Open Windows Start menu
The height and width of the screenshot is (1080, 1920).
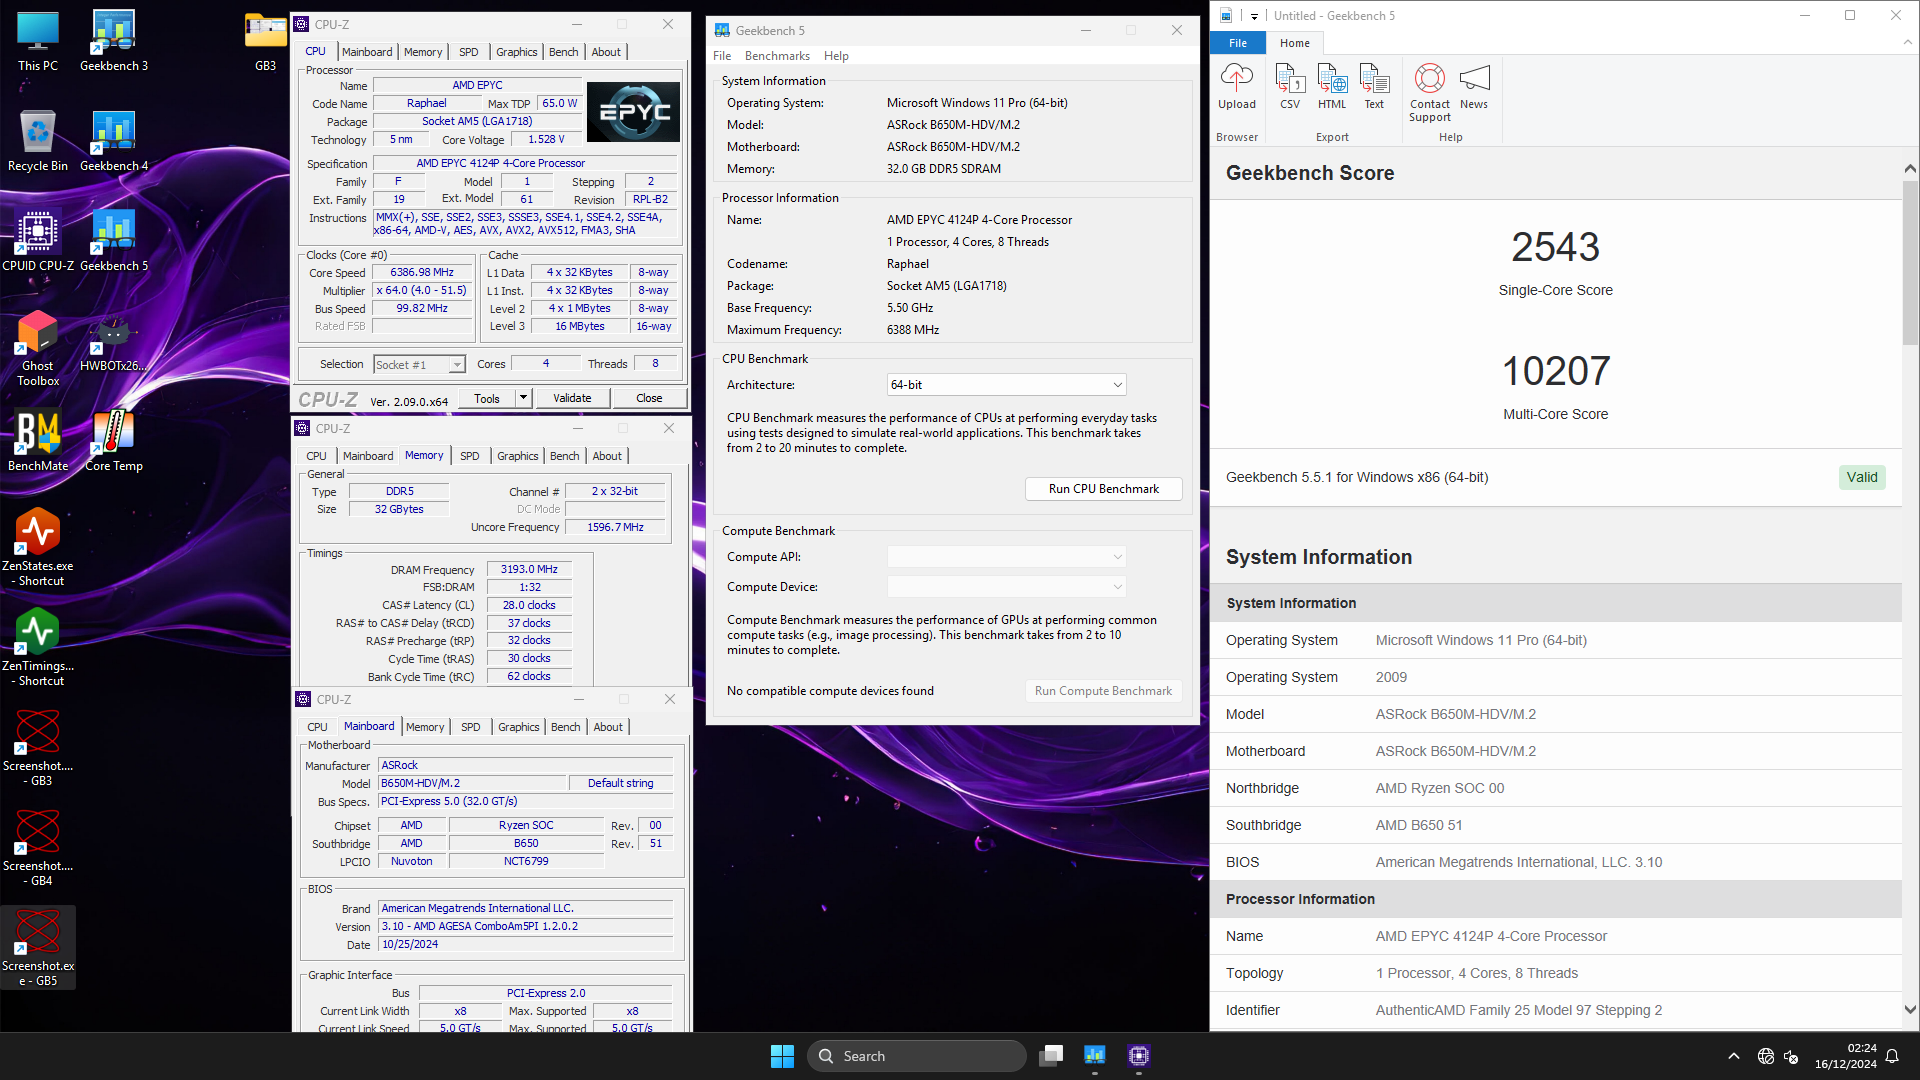point(782,1056)
